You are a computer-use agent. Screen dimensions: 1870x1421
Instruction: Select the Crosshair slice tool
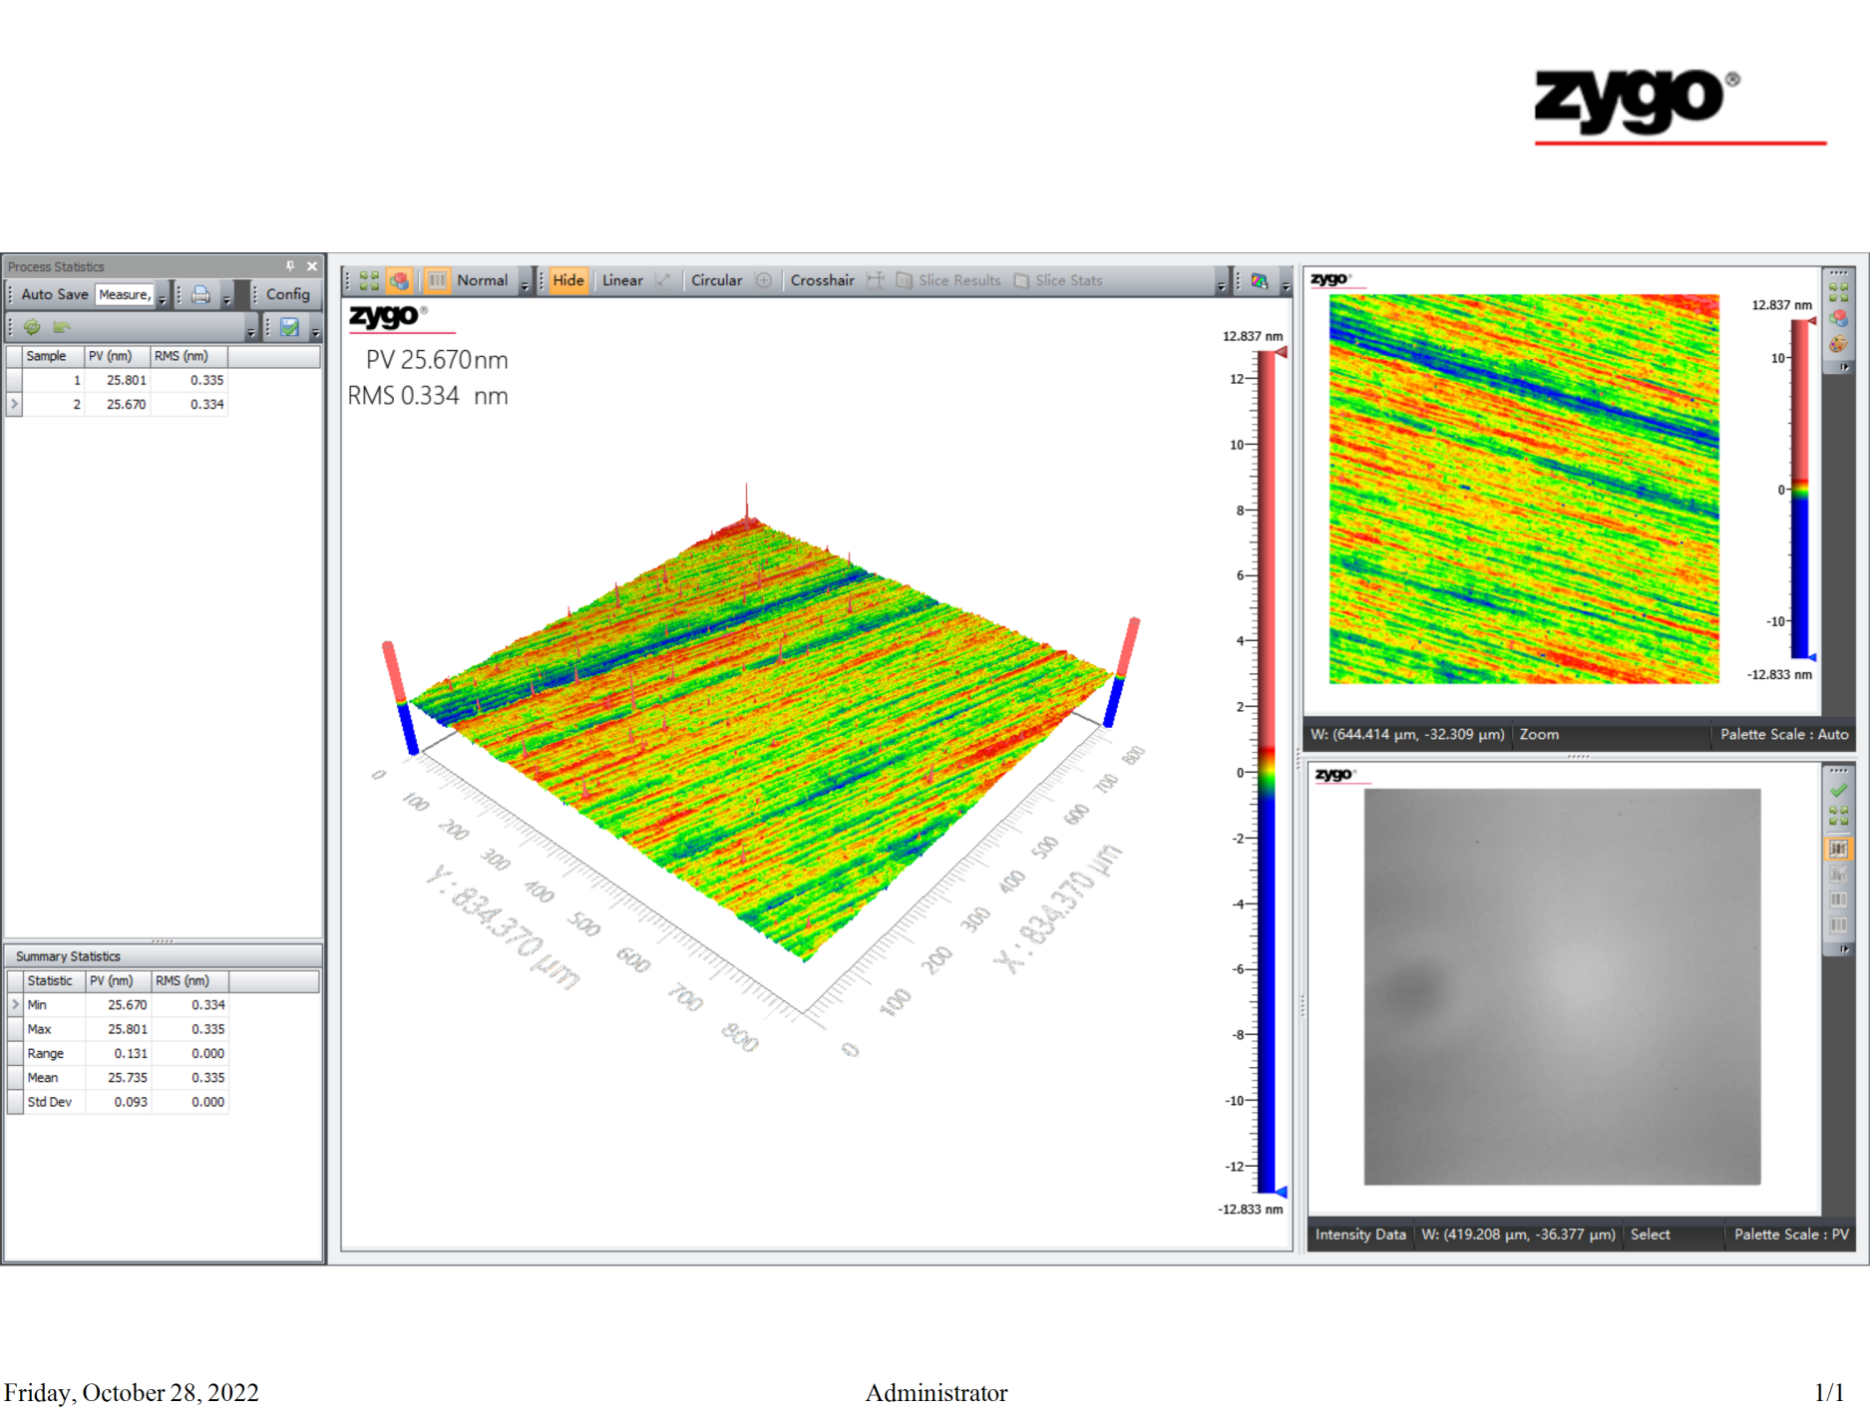pos(822,281)
